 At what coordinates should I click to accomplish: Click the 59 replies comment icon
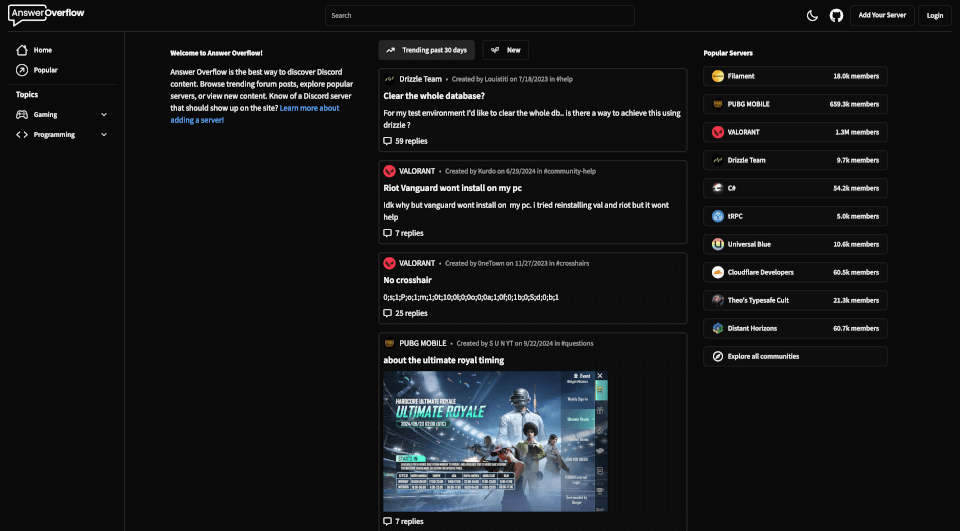tap(388, 141)
